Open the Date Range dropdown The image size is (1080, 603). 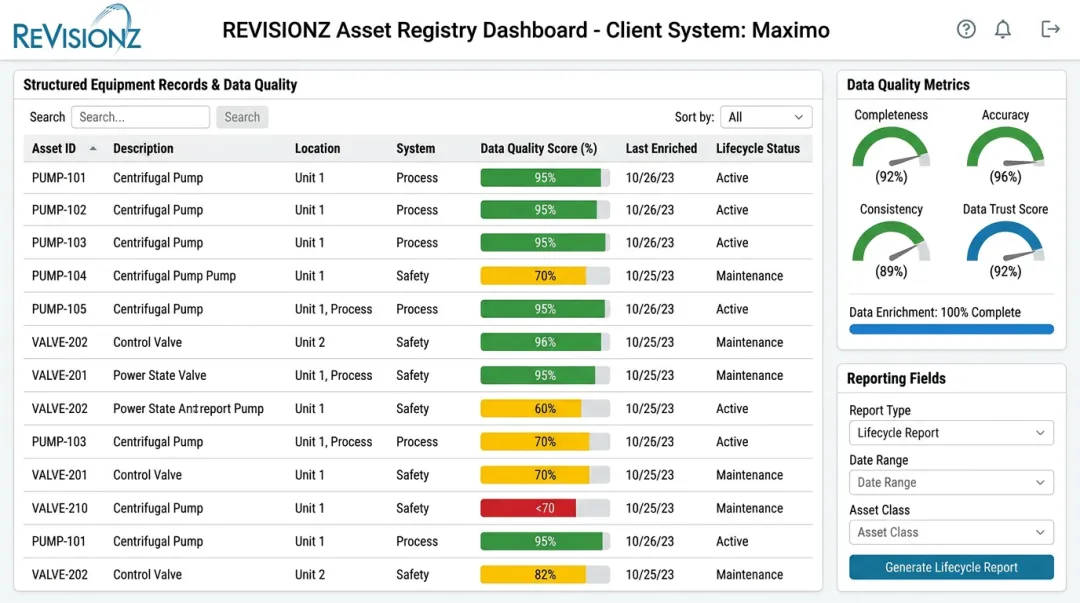(x=951, y=482)
